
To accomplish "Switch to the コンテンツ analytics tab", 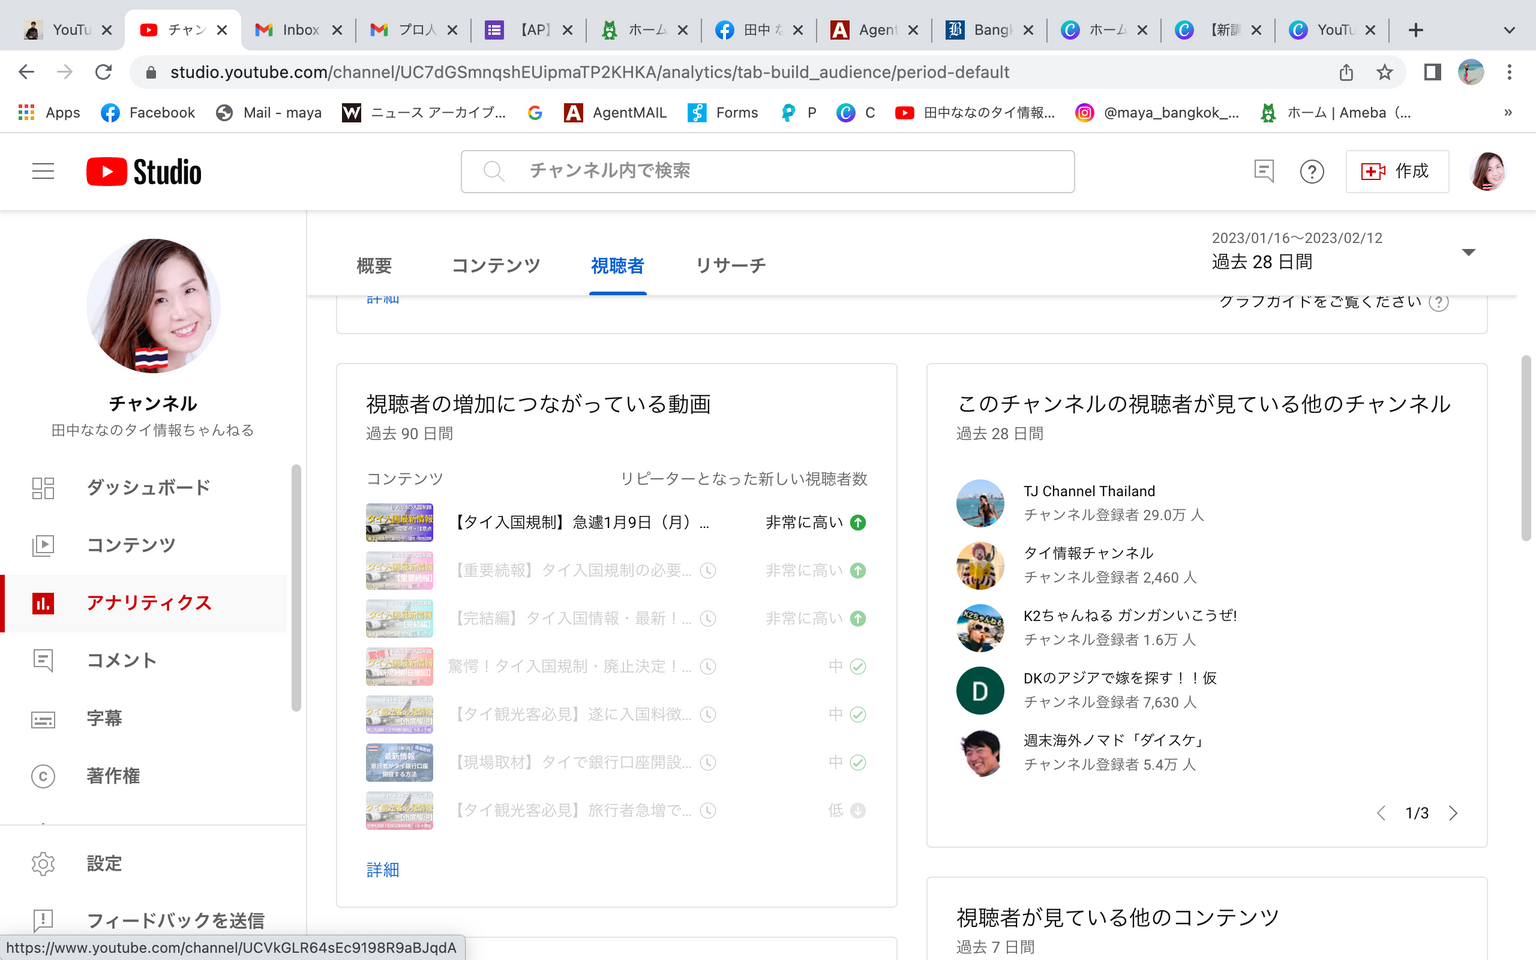I will pos(495,266).
